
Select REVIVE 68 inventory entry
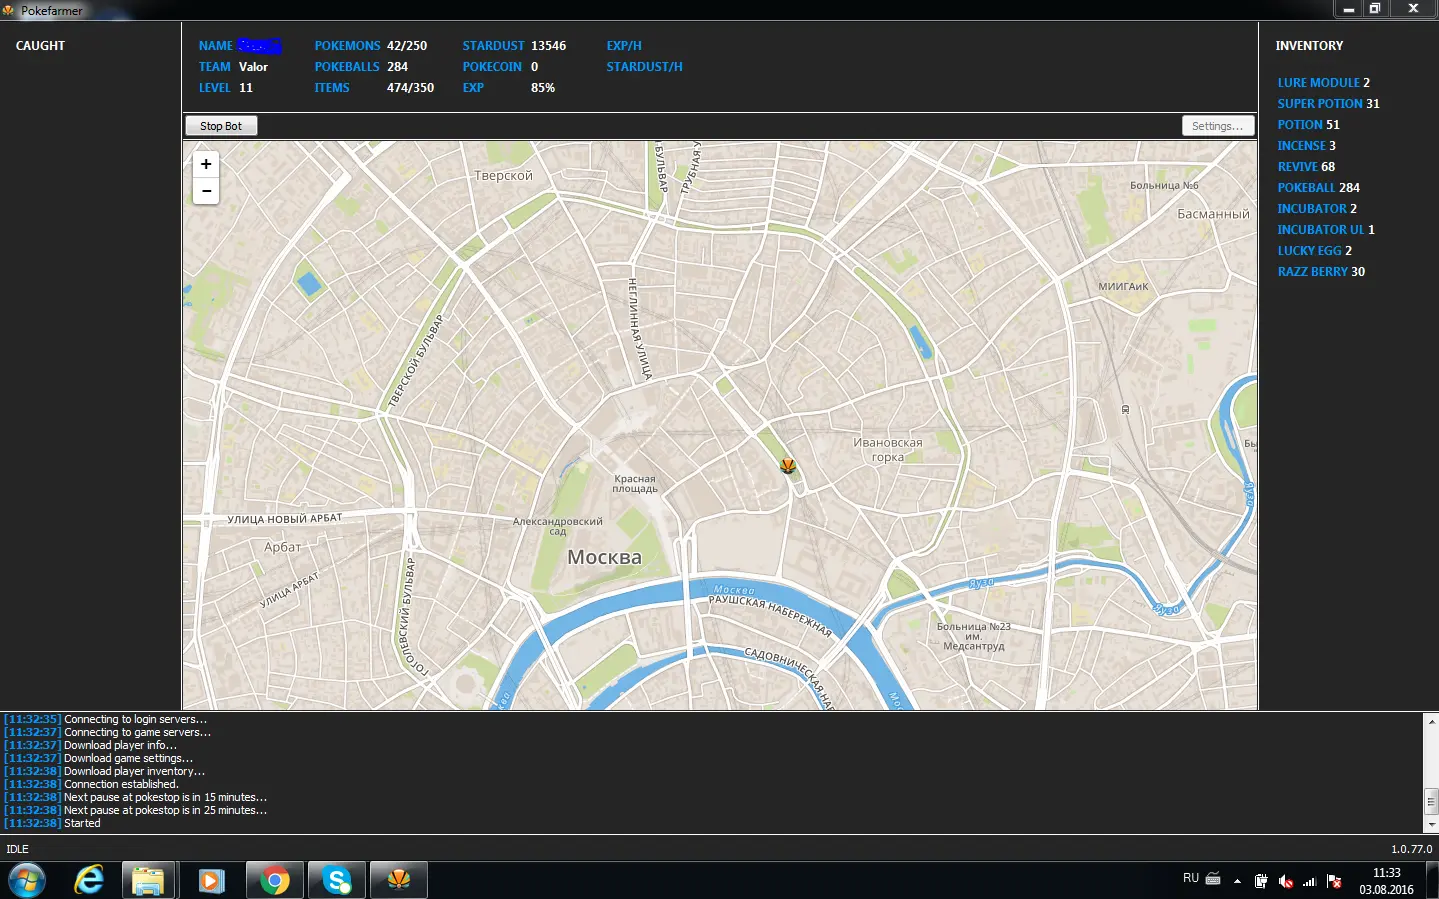click(x=1306, y=167)
